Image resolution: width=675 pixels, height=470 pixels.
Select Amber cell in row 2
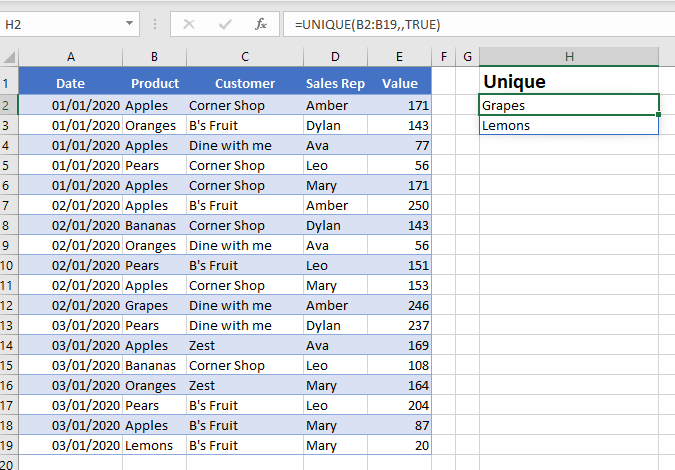(x=335, y=105)
